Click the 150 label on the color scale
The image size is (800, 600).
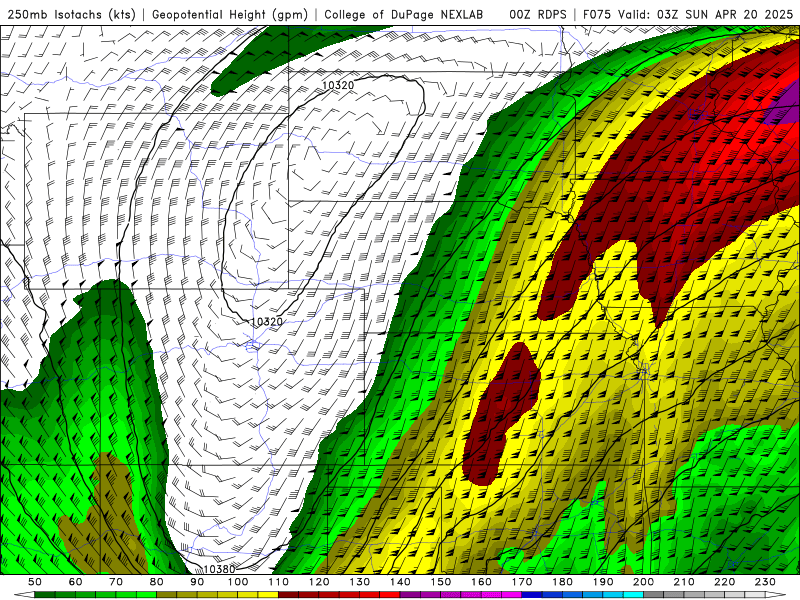441,582
